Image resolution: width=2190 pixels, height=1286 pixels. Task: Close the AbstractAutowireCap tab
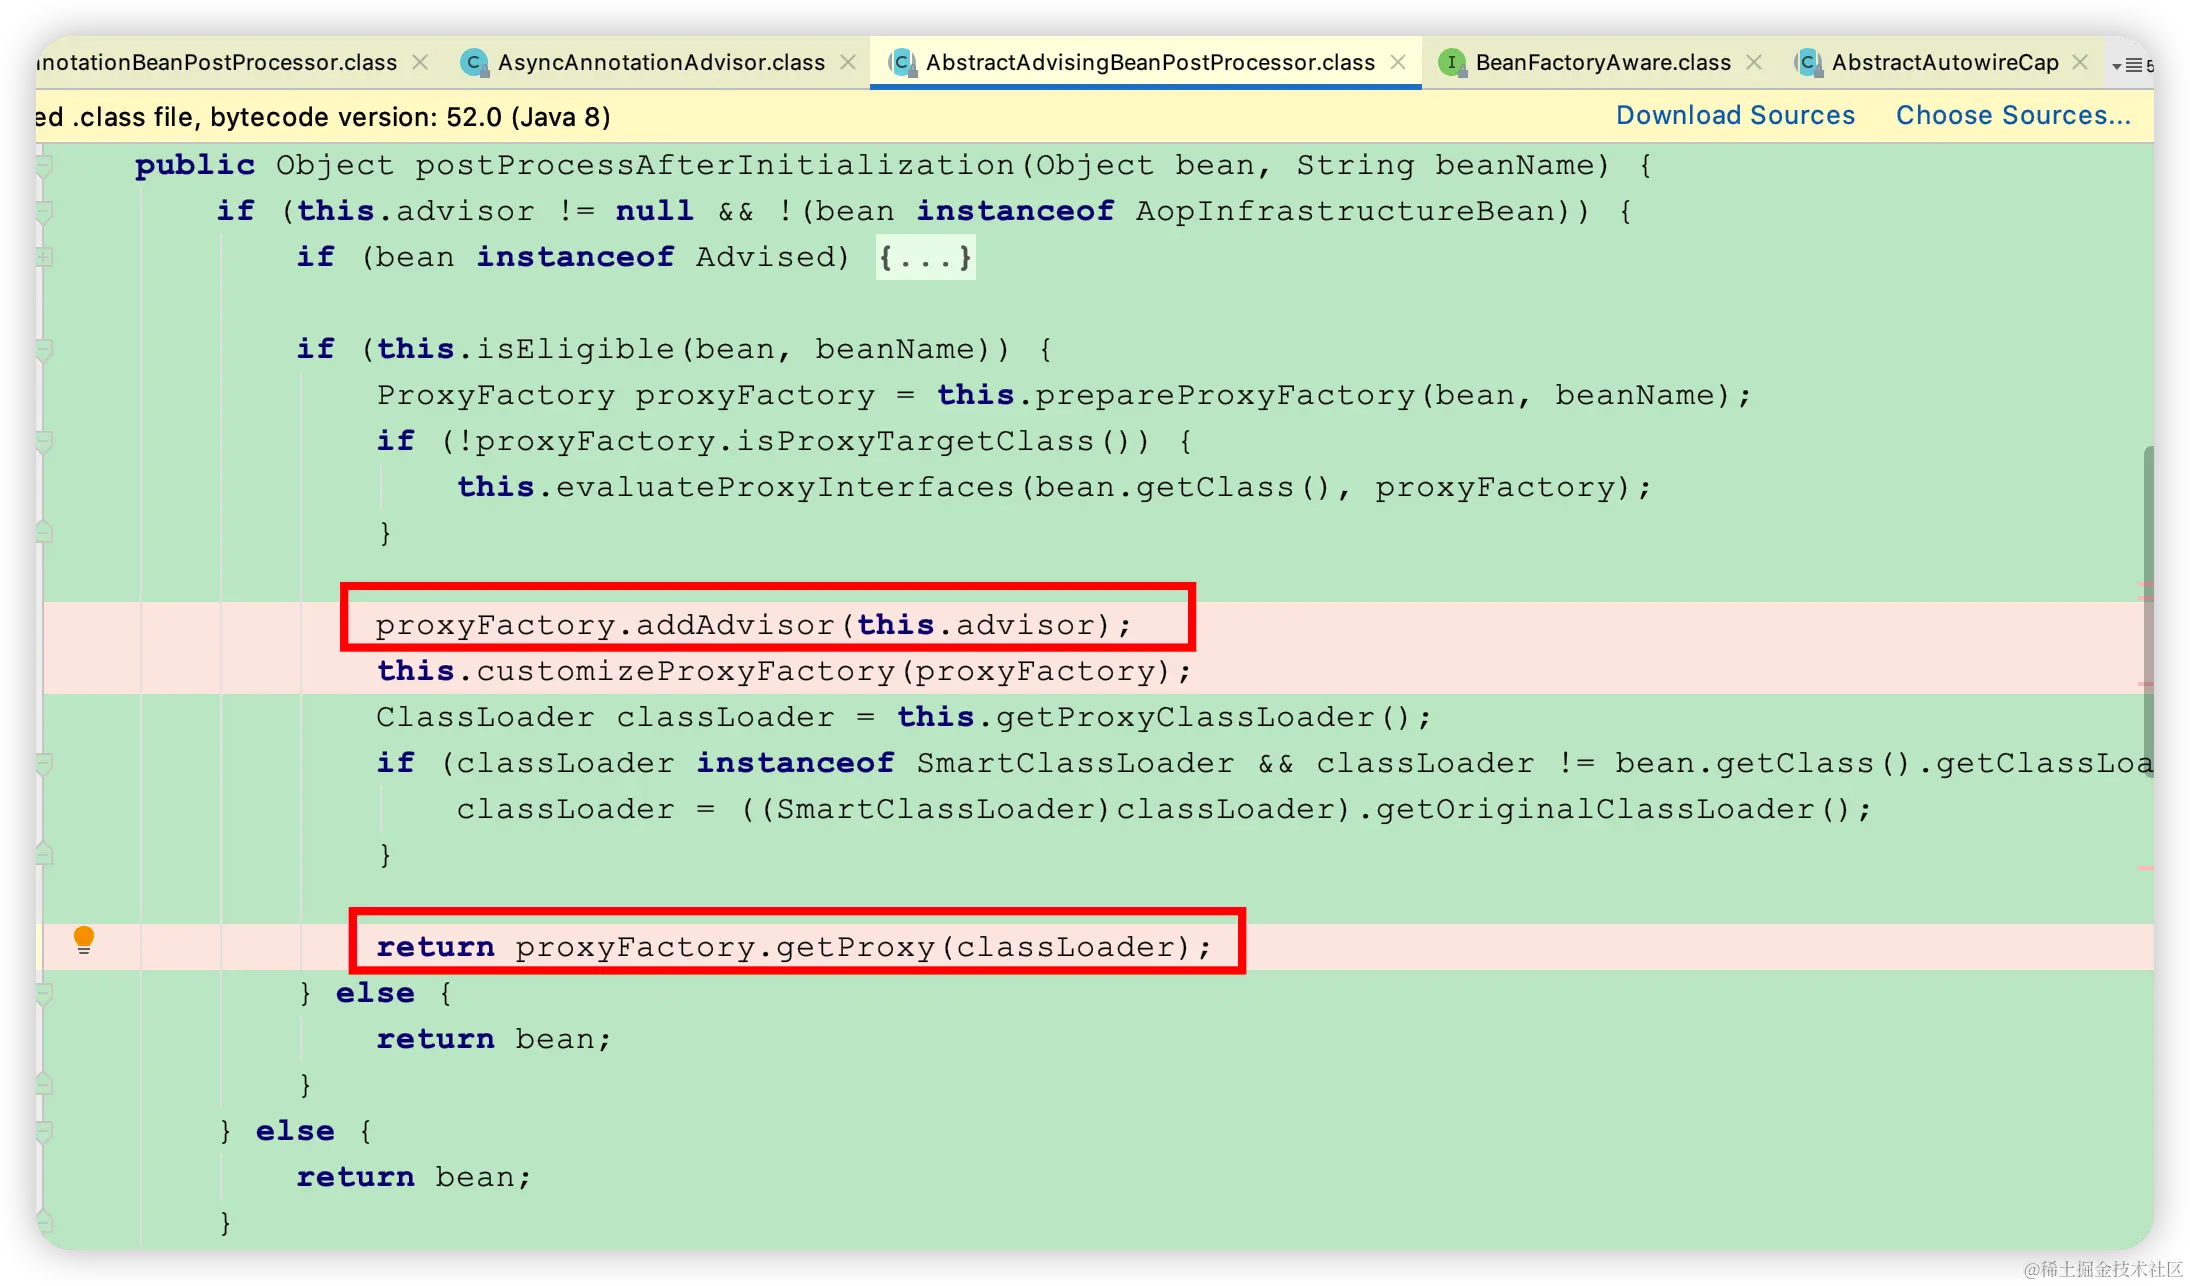2080,62
